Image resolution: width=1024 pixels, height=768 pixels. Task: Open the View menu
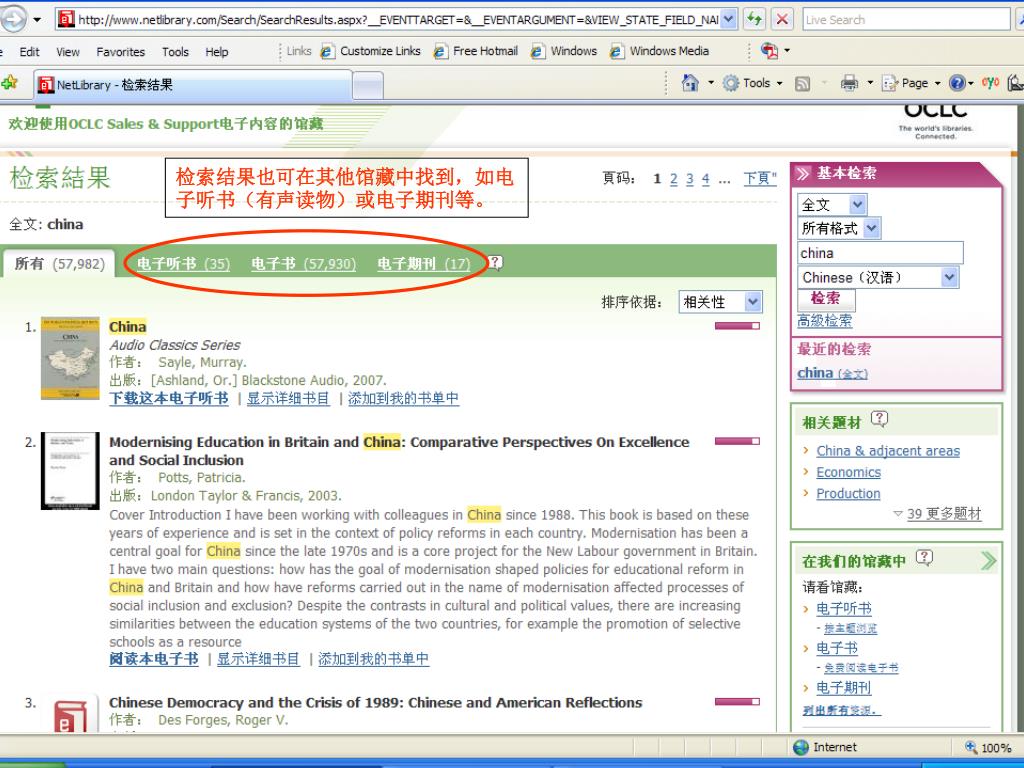(67, 52)
